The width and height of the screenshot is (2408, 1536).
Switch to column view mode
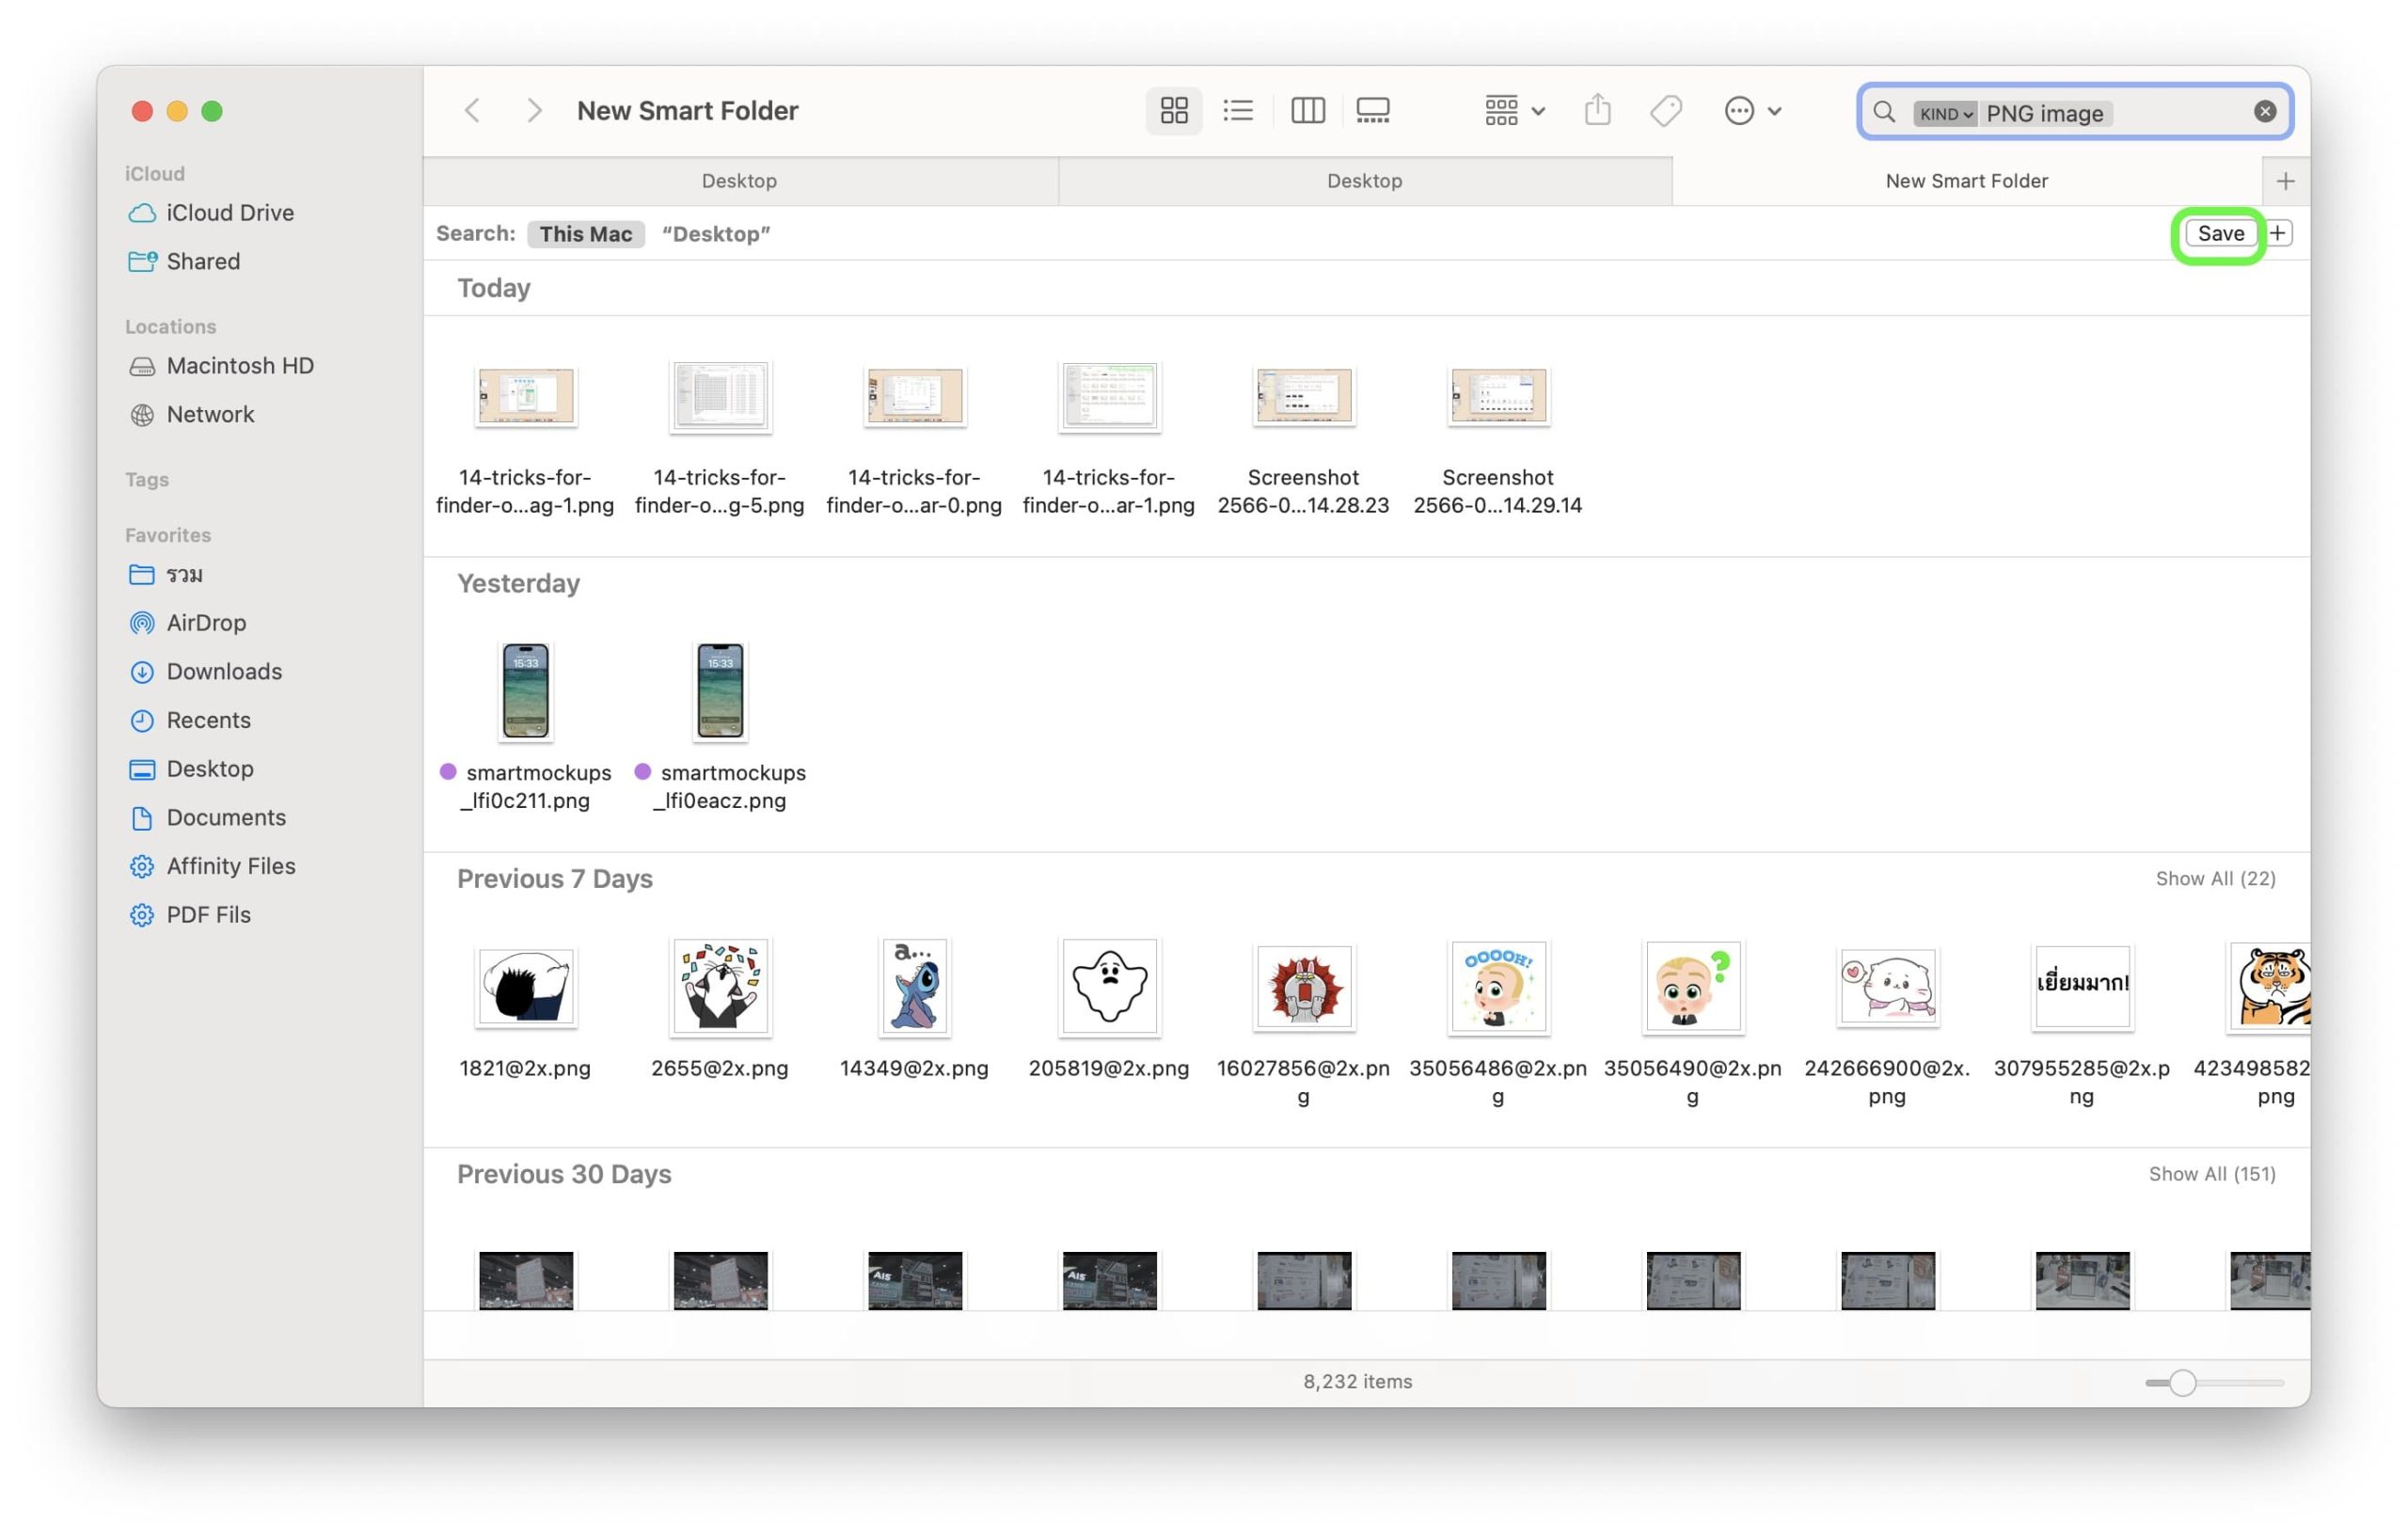tap(1307, 110)
